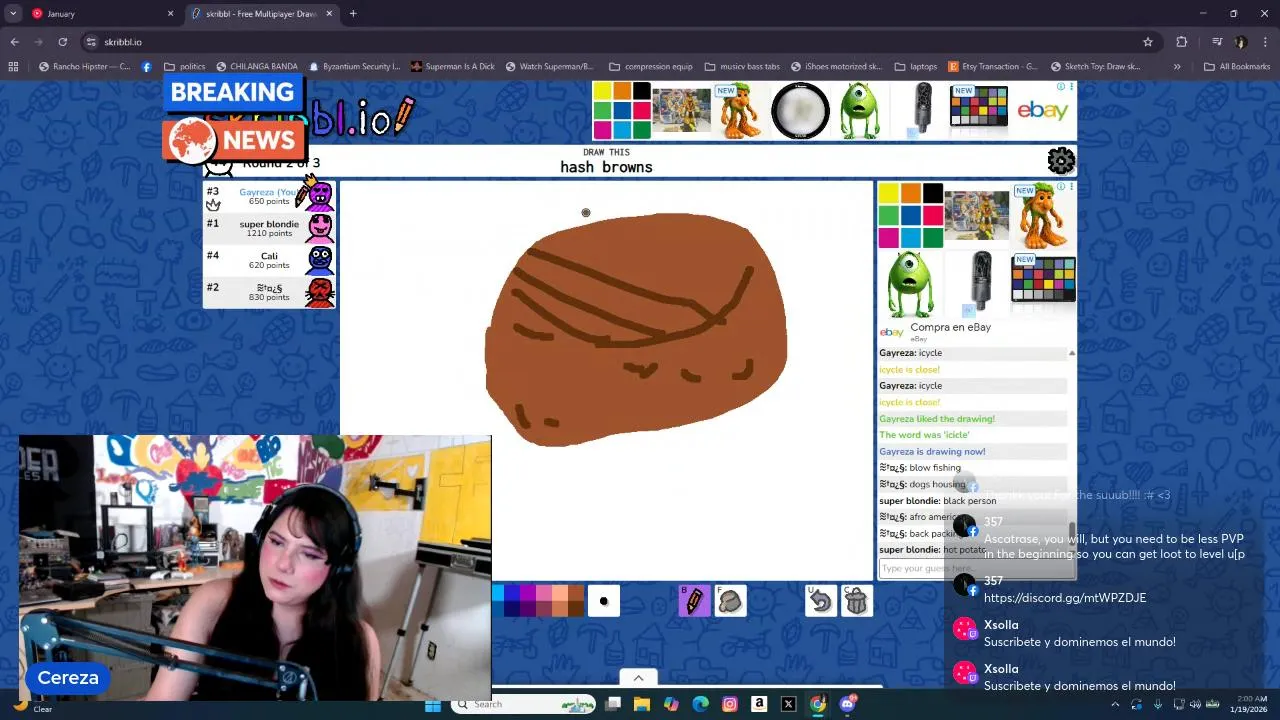
Task: Select the fill bucket tool
Action: point(730,600)
